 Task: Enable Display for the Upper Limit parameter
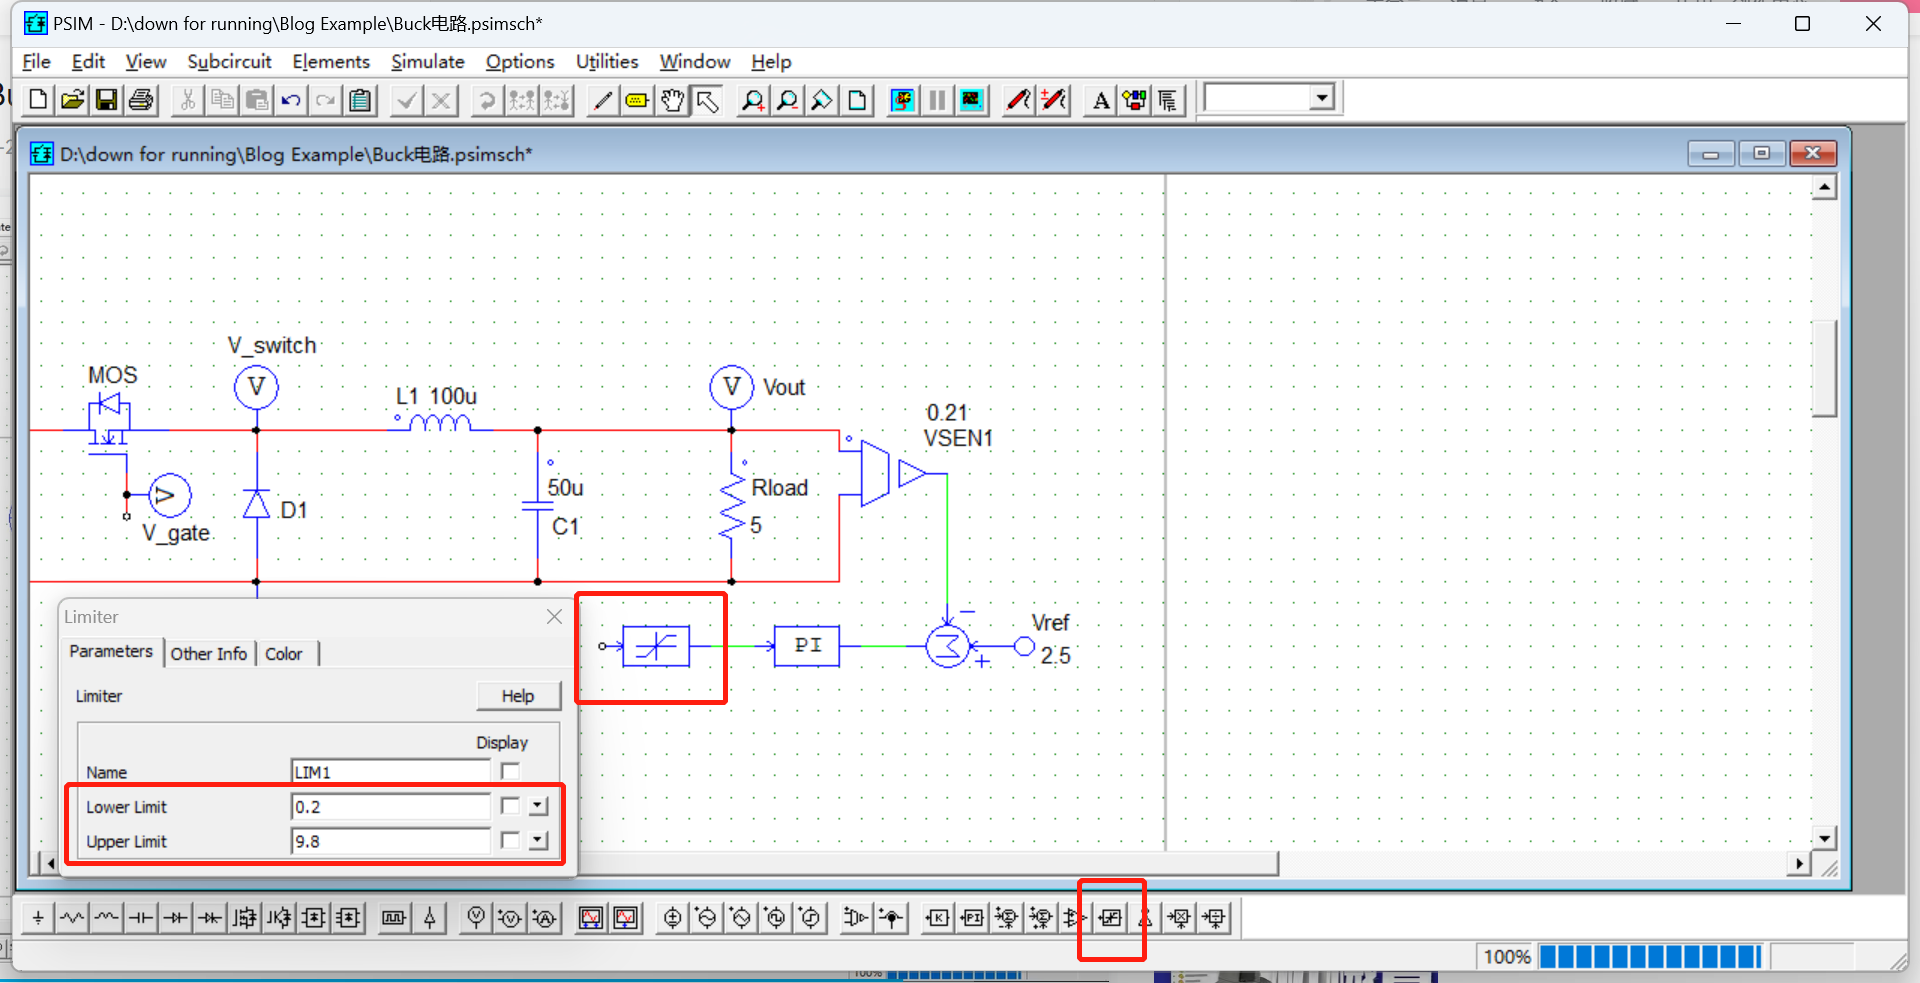click(x=510, y=841)
